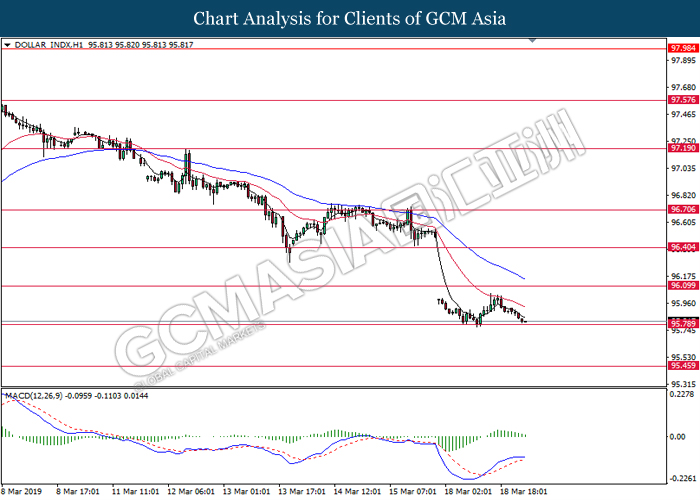Open the chart symbol dropdown arrow beside DOLLAR_INDX

[x=7, y=45]
